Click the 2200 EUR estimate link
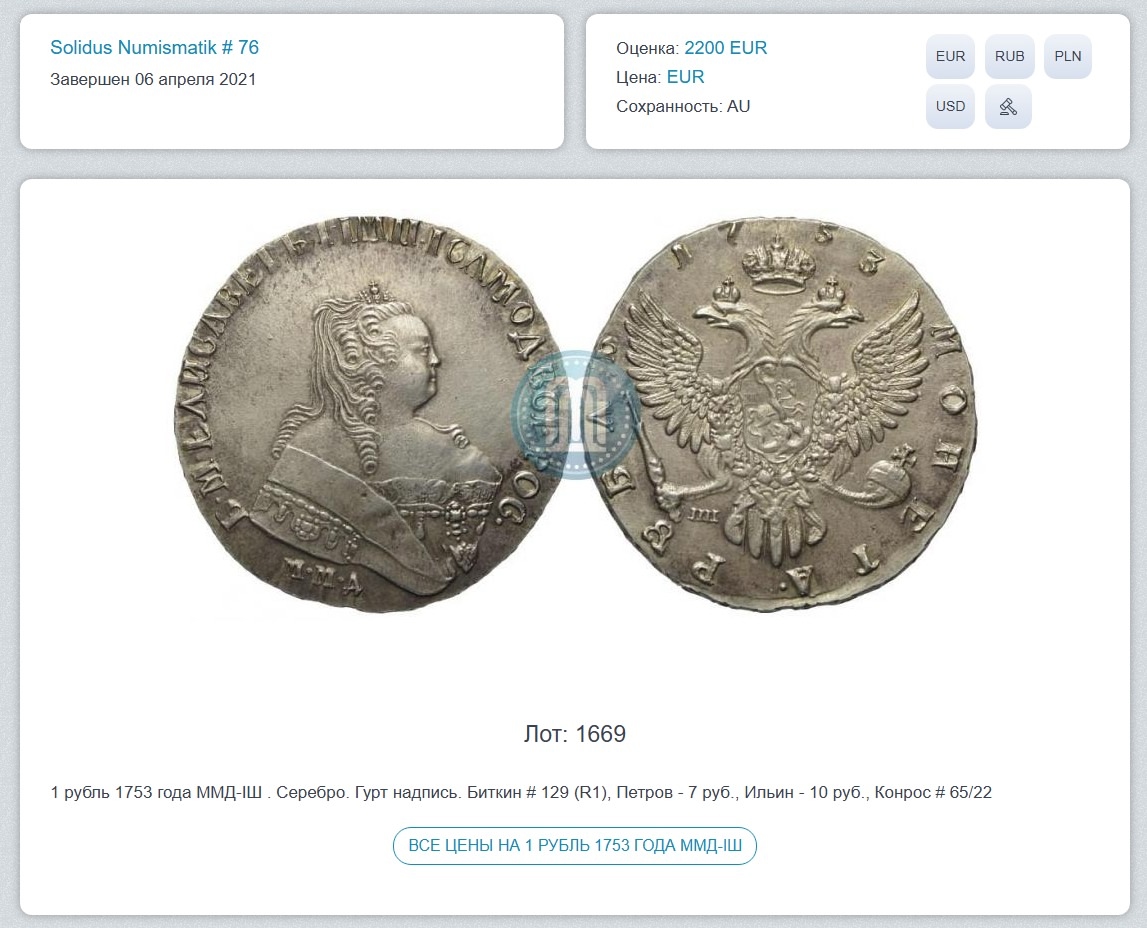The width and height of the screenshot is (1147, 928). (726, 48)
